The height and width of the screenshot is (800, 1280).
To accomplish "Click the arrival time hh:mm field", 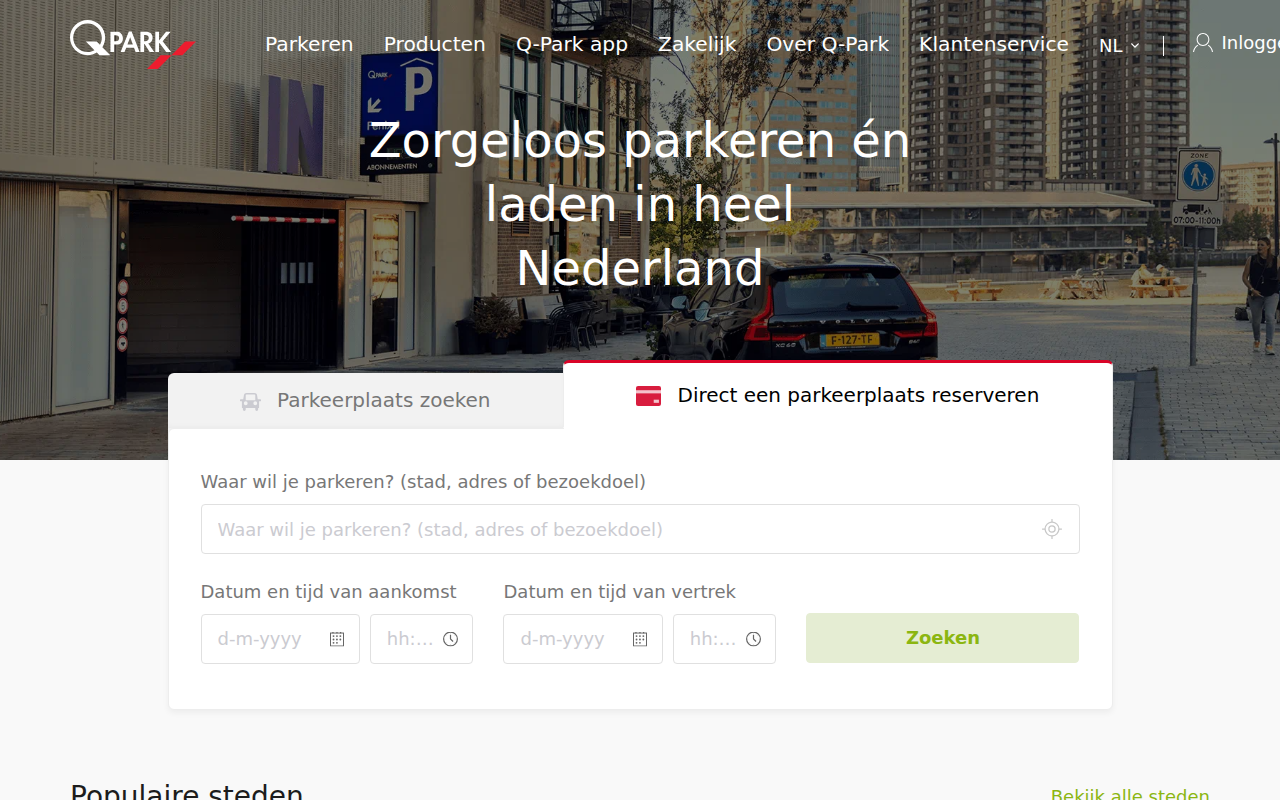I will click(421, 639).
